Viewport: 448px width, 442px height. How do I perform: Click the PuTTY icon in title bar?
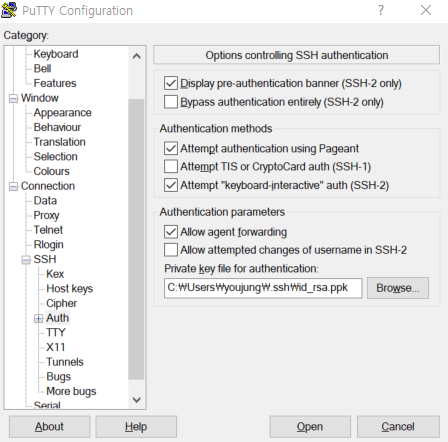(9, 10)
